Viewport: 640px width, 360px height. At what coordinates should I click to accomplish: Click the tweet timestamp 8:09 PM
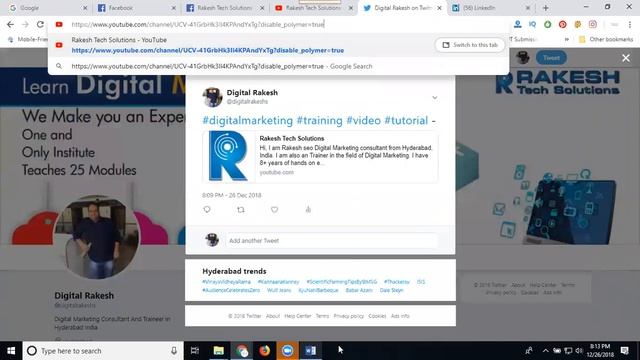coord(231,195)
